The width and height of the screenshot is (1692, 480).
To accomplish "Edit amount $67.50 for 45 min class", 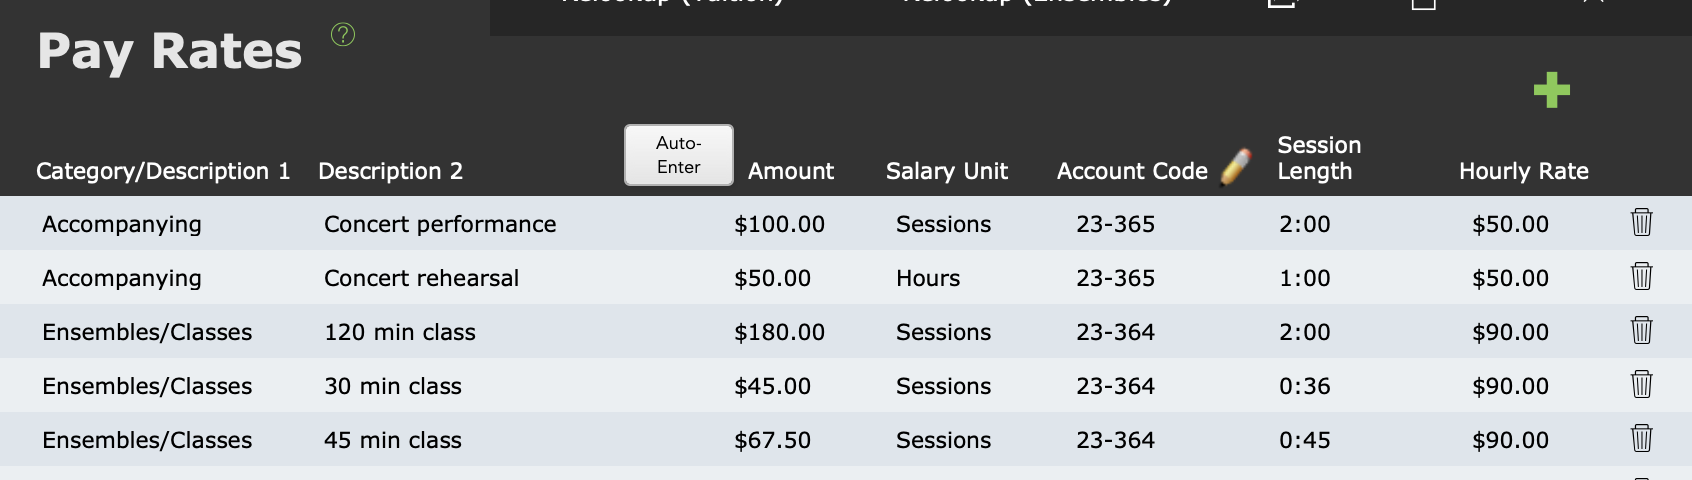I will point(772,440).
